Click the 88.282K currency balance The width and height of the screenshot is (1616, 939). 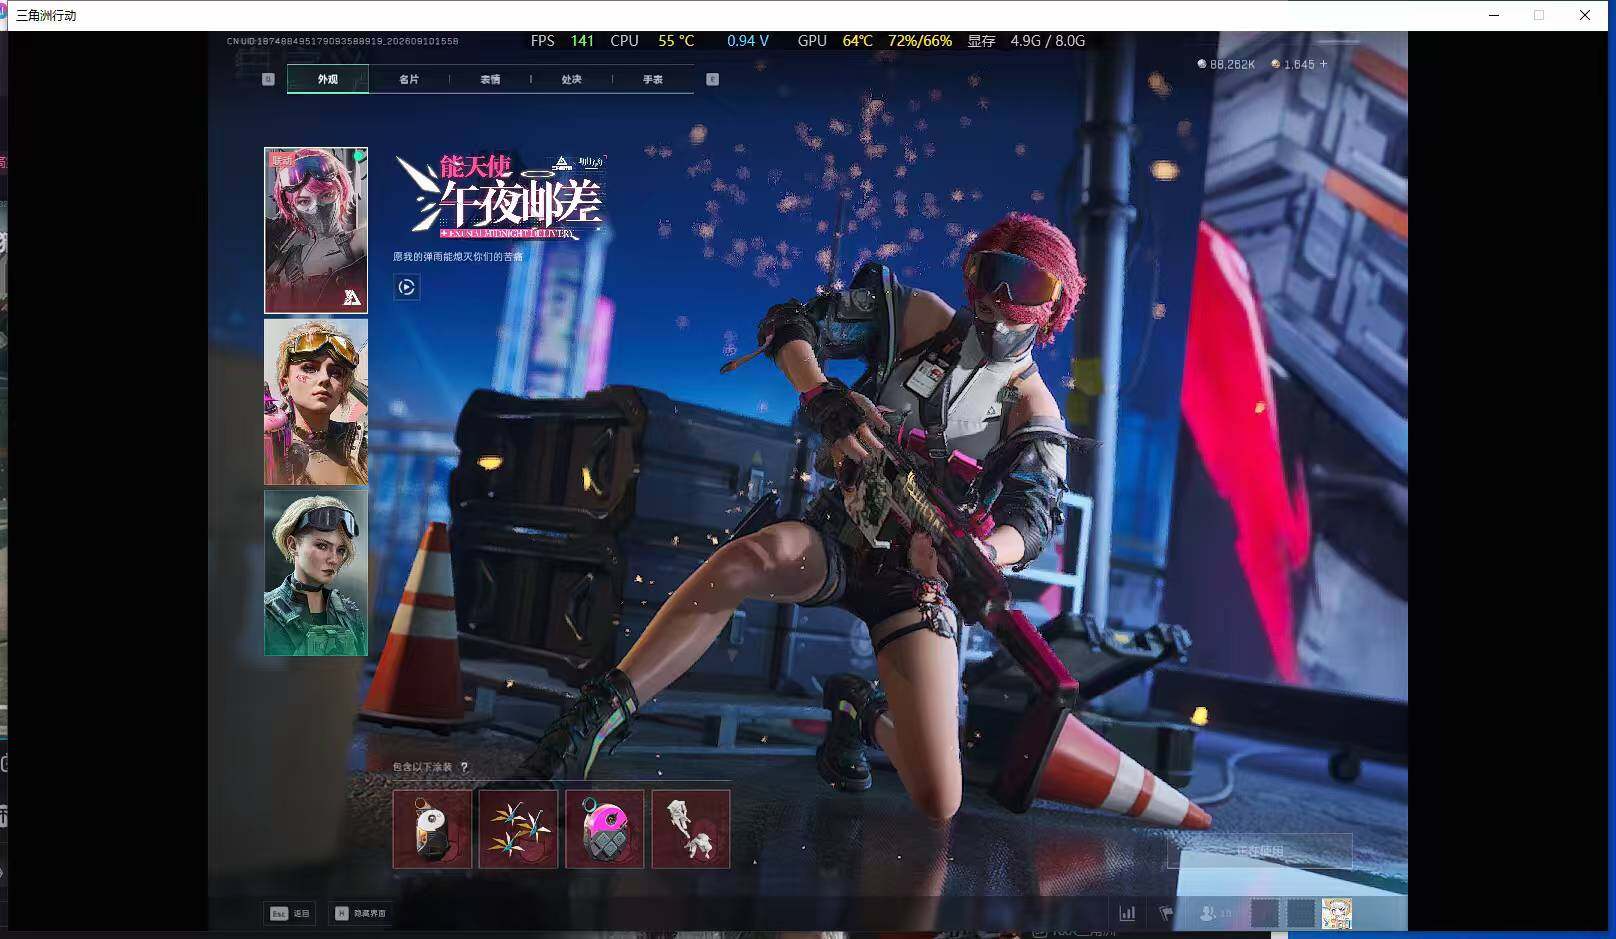[x=1226, y=64]
